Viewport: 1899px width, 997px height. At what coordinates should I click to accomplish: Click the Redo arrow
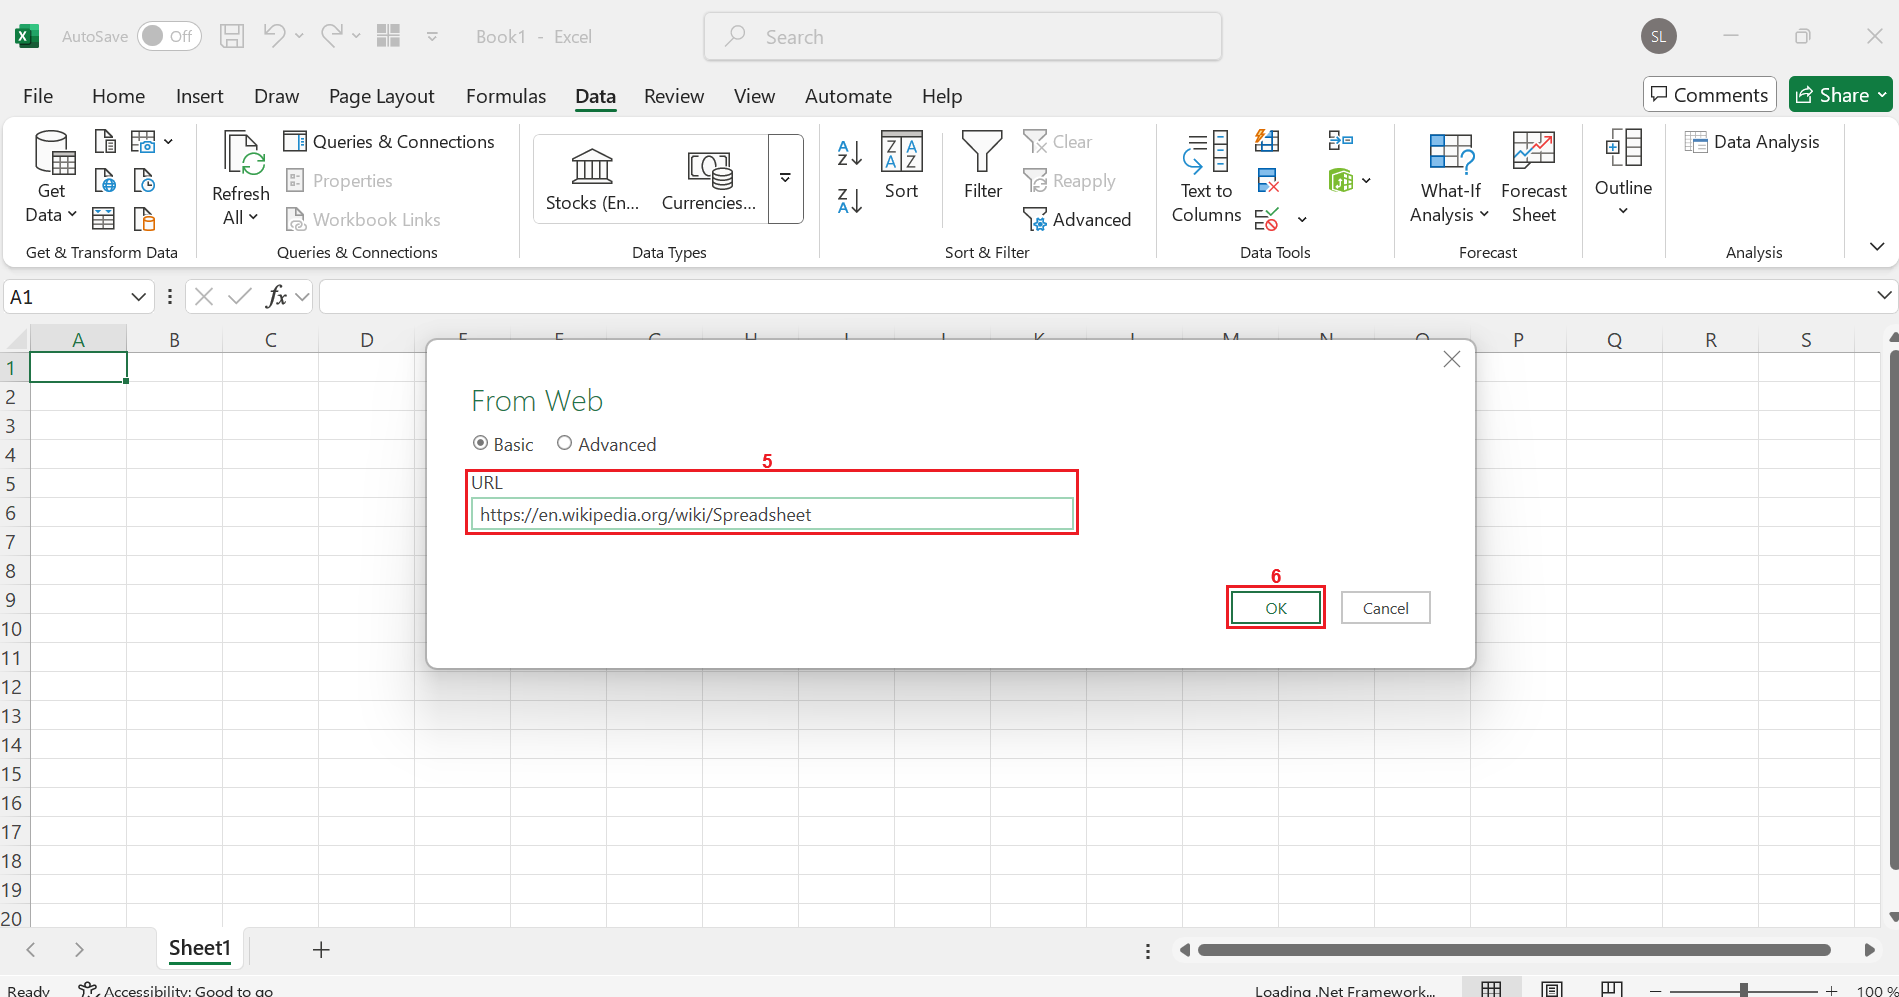point(332,36)
